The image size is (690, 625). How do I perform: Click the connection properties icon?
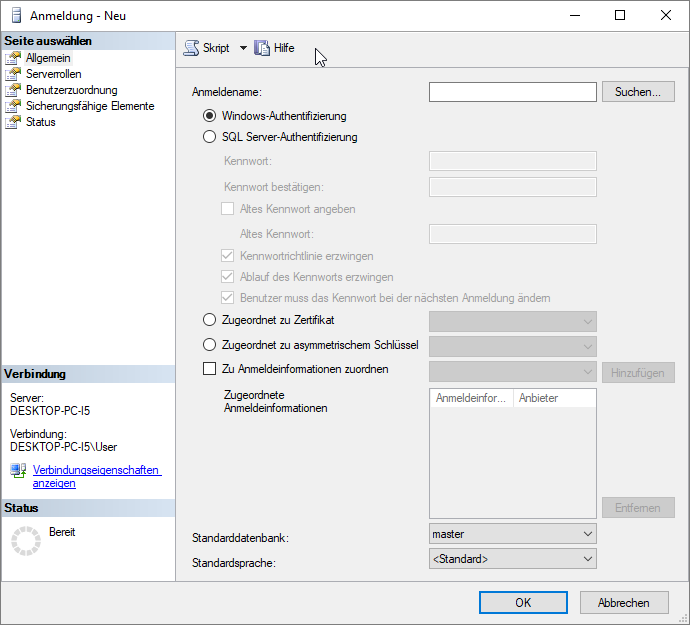point(18,471)
